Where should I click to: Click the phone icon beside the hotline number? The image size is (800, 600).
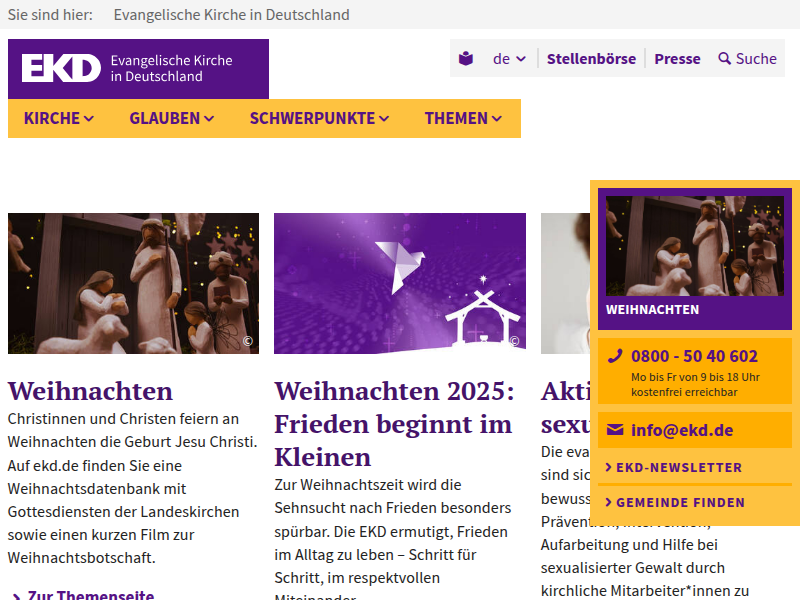tap(614, 356)
